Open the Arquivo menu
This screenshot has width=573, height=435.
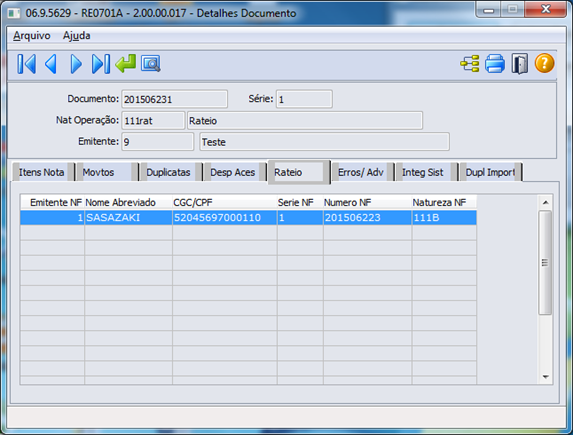[x=32, y=36]
